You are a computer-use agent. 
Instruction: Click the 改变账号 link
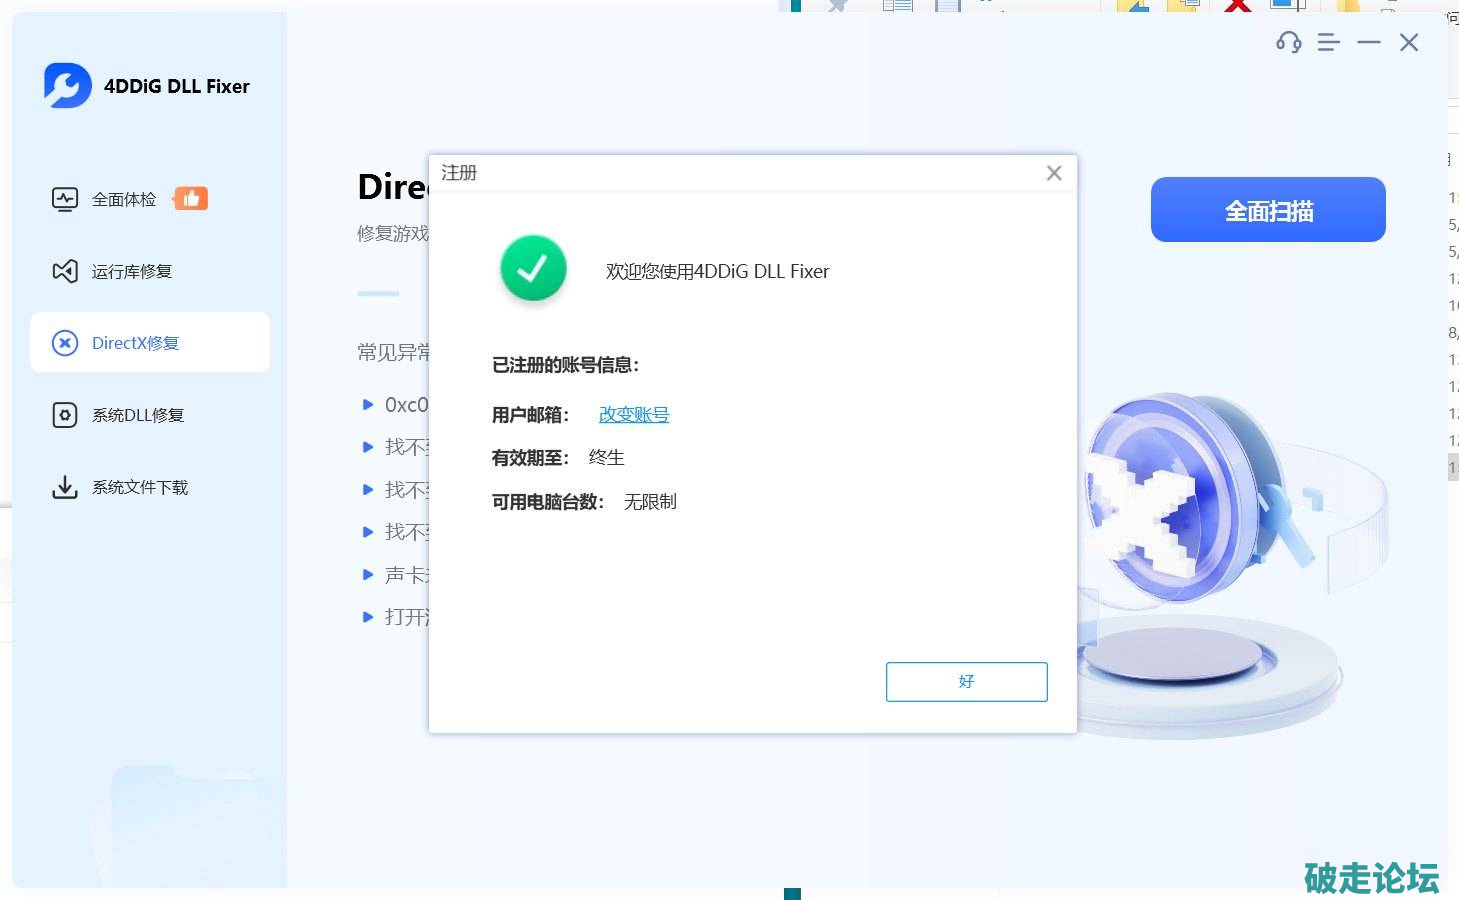634,414
